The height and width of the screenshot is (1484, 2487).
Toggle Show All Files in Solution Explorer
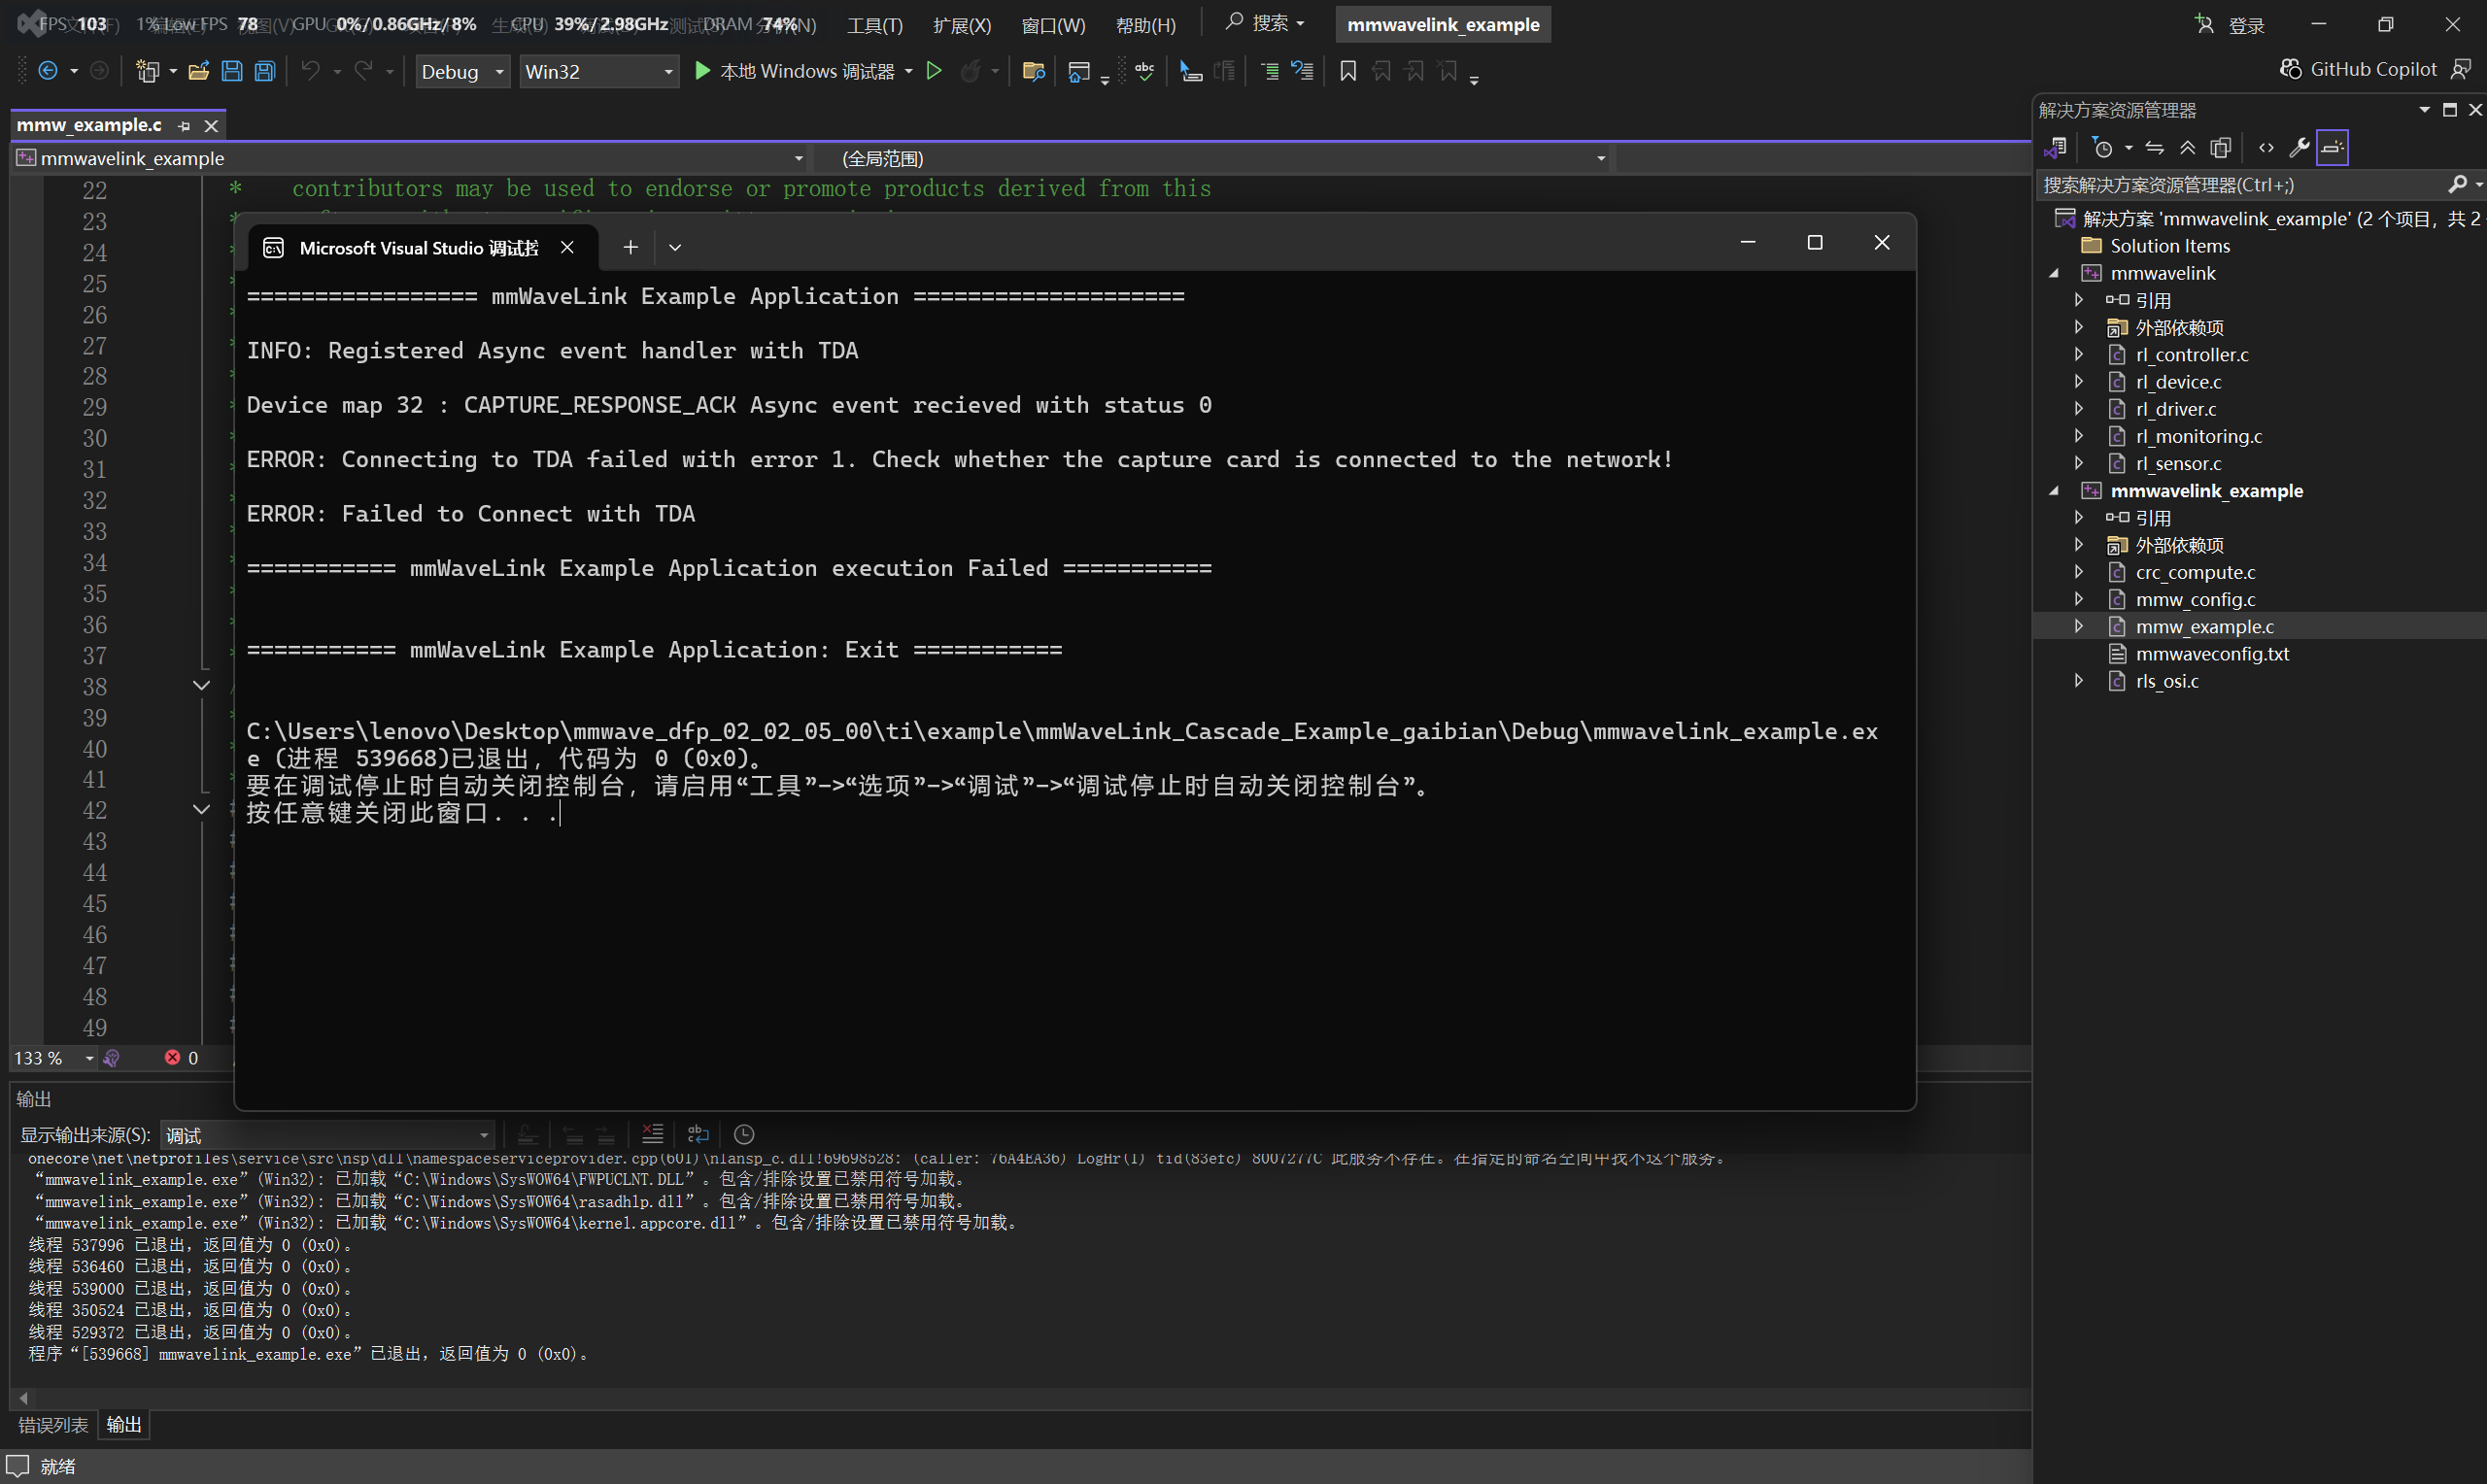click(2221, 148)
